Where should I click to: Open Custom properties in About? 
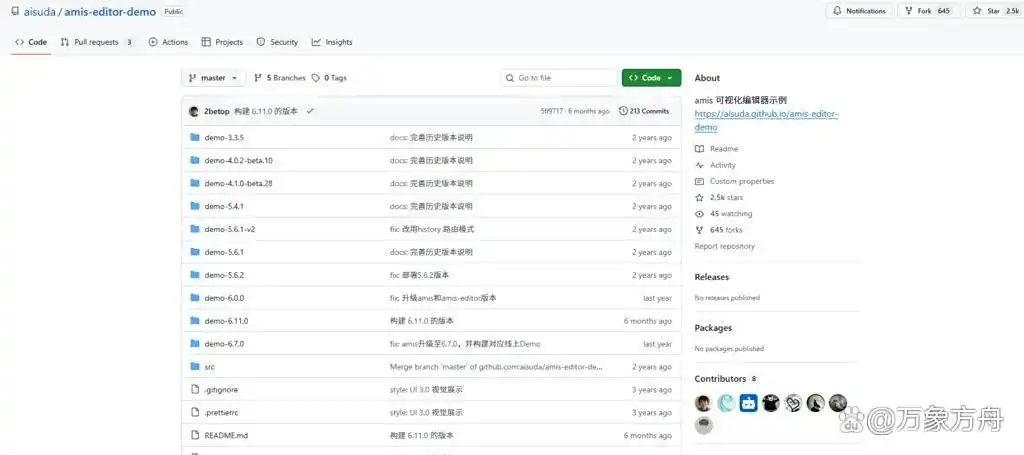[735, 181]
